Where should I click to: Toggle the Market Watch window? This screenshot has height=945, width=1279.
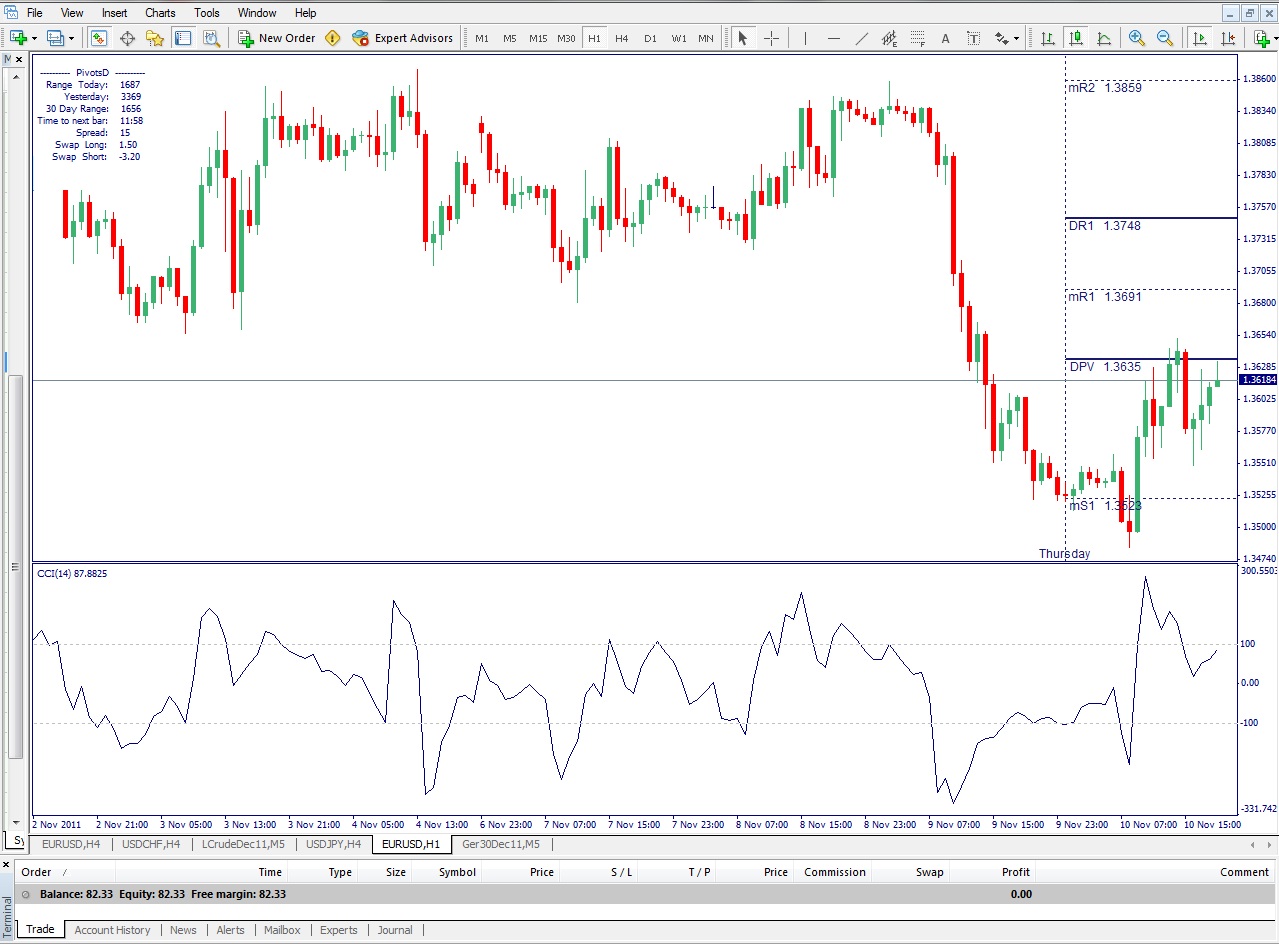[98, 38]
